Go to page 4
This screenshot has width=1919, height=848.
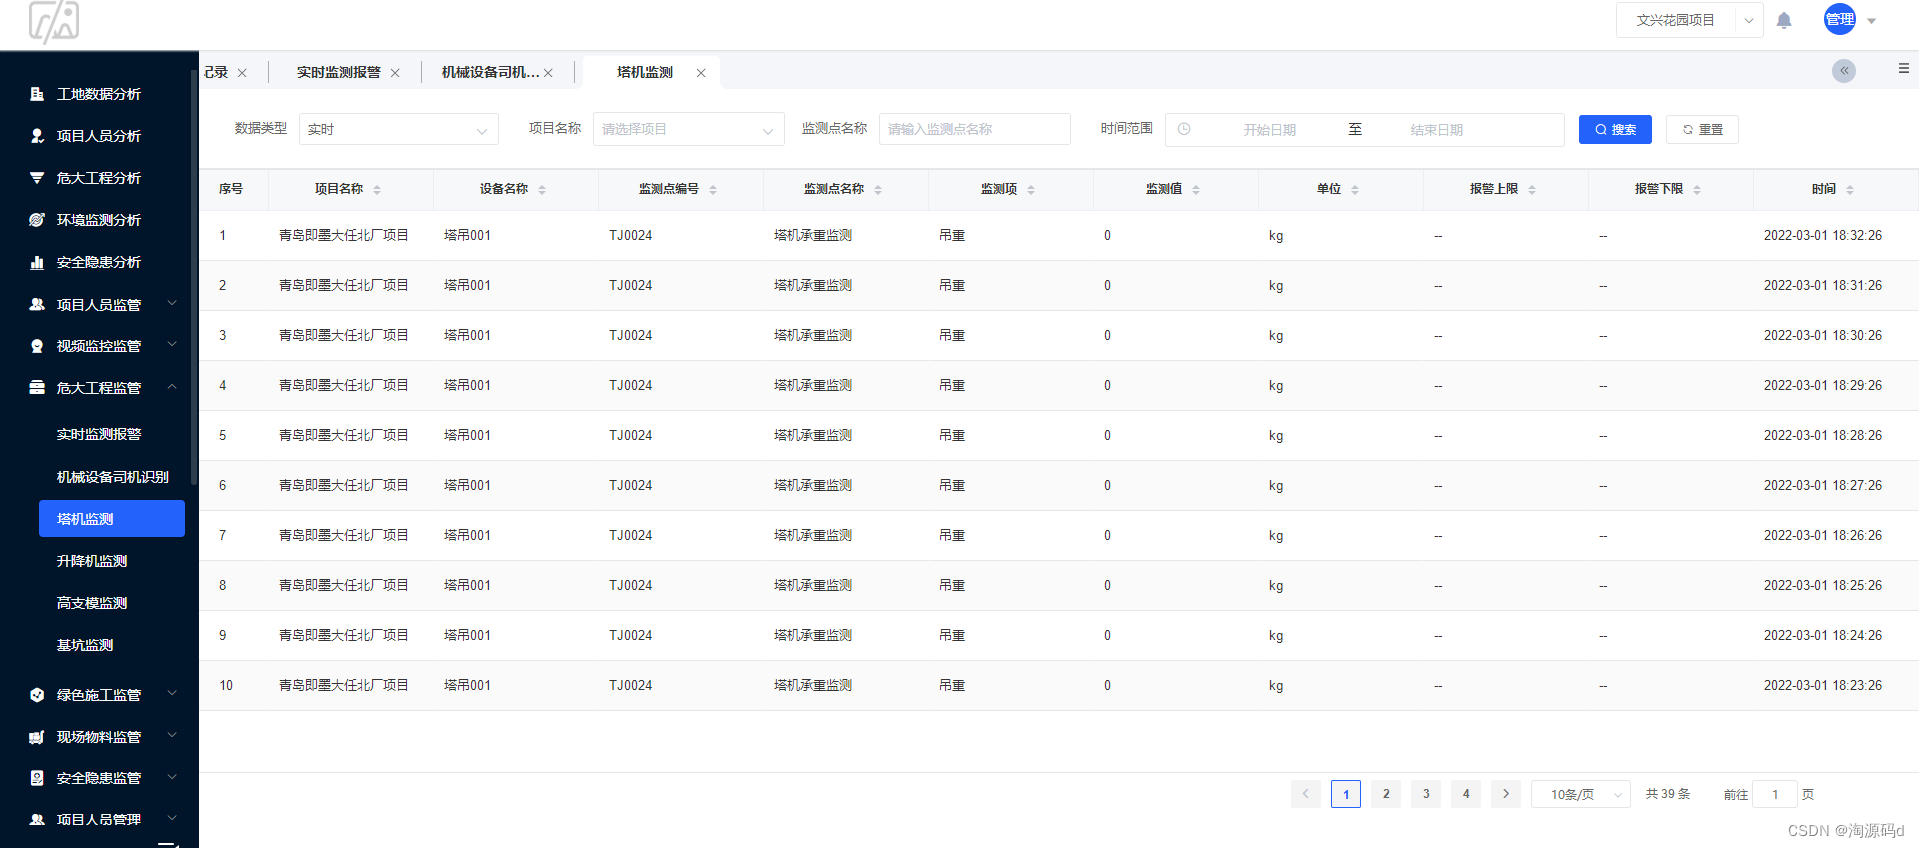[x=1466, y=794]
